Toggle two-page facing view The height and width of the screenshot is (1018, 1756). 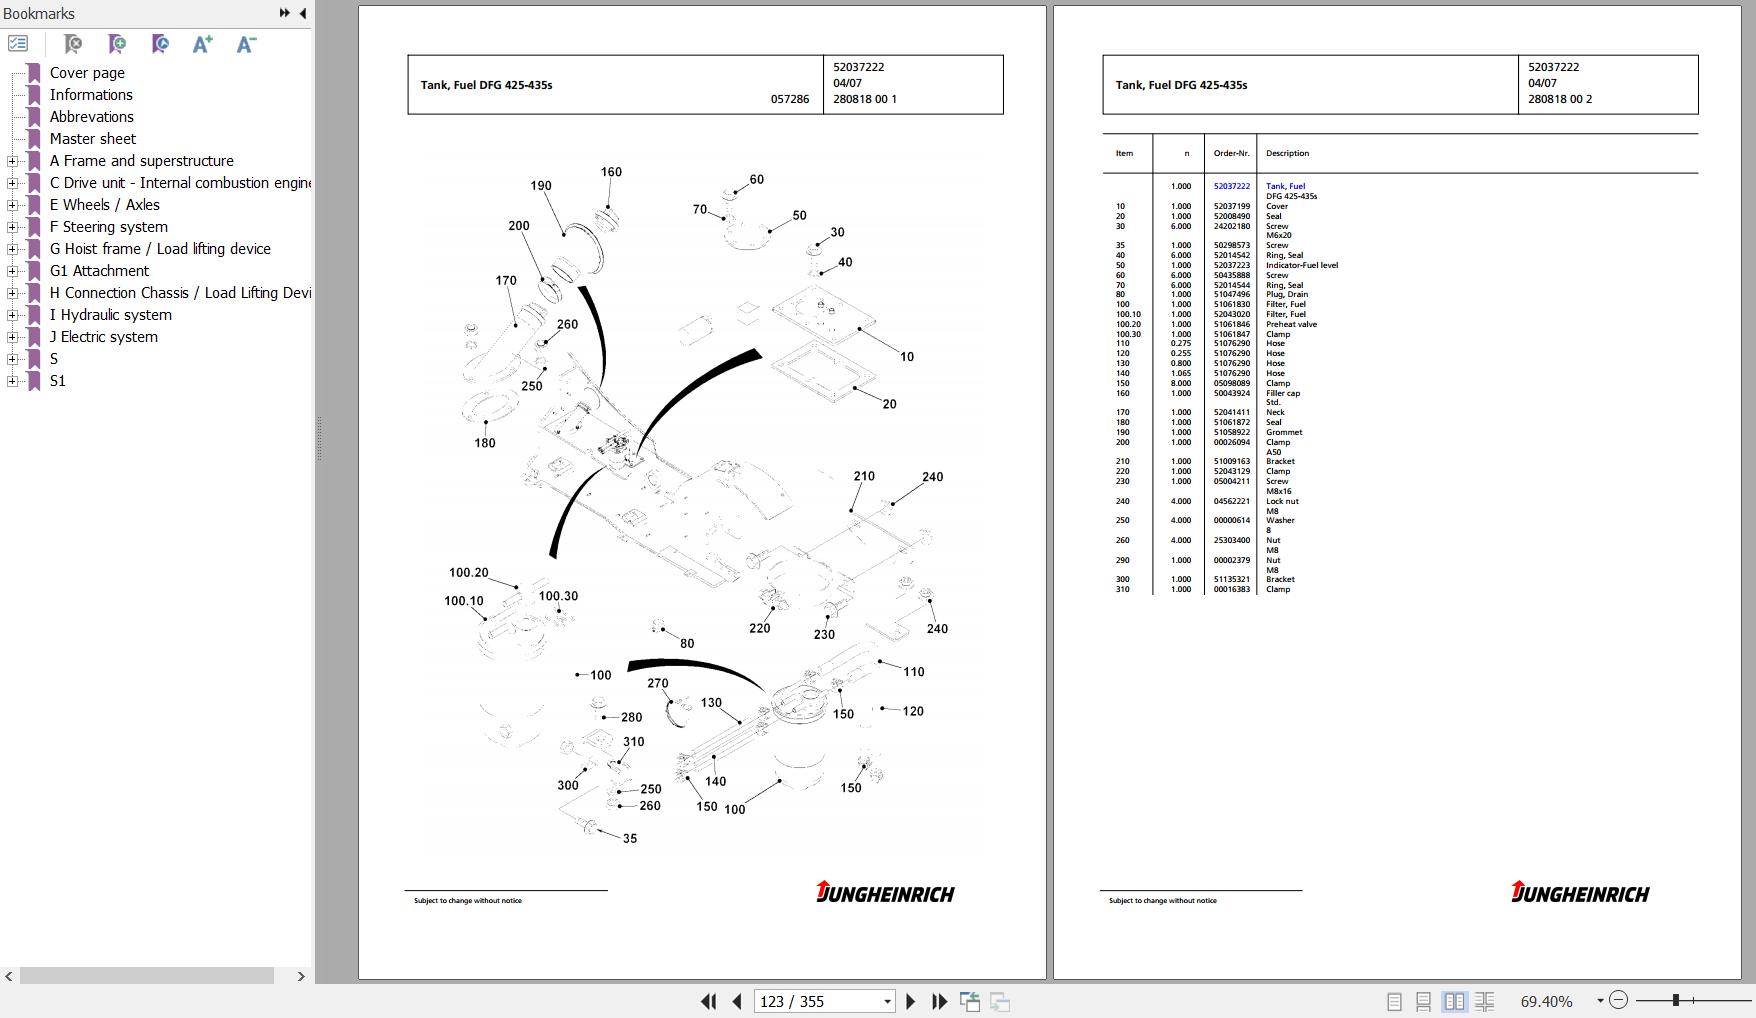(x=1454, y=1001)
